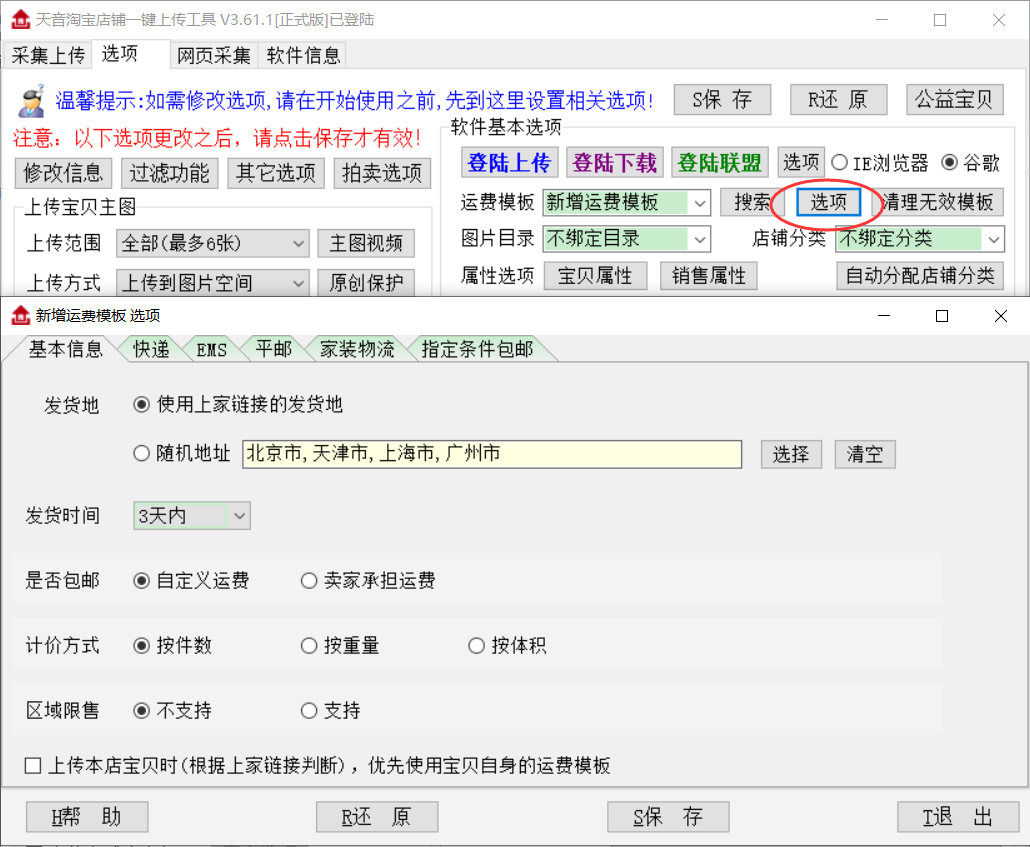The height and width of the screenshot is (847, 1030).
Task: Click the random address text field
Action: click(x=492, y=454)
